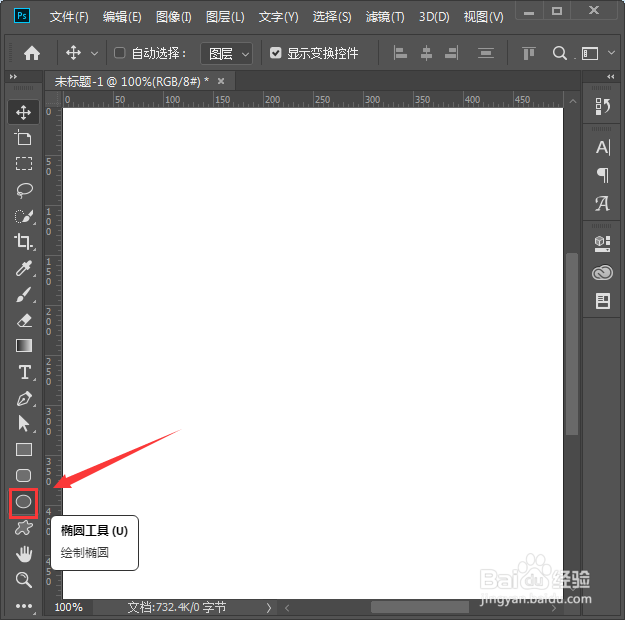Open the Glyphs panel icon
This screenshot has width=625, height=620.
coord(602,203)
